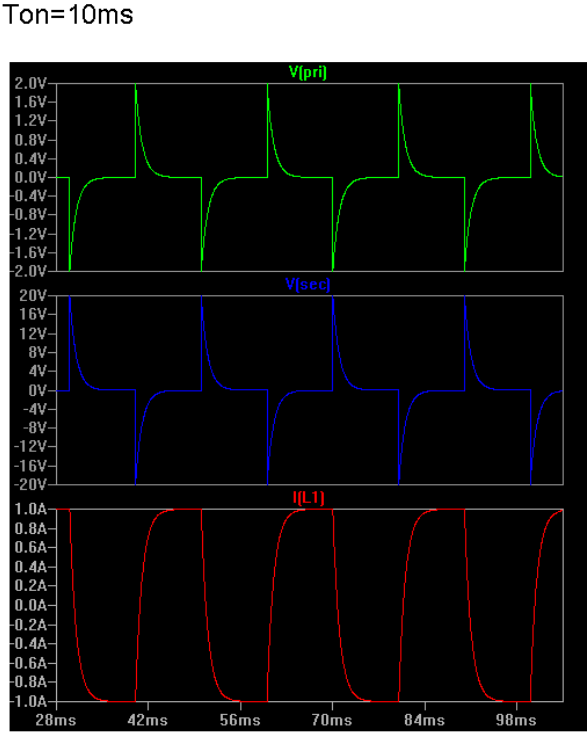Click the 2.0V tick on V(pri) axis

tap(31, 84)
